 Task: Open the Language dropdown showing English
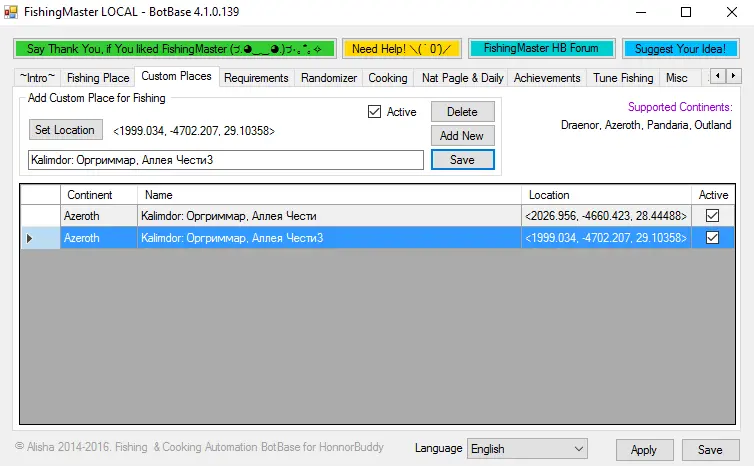pyautogui.click(x=527, y=449)
